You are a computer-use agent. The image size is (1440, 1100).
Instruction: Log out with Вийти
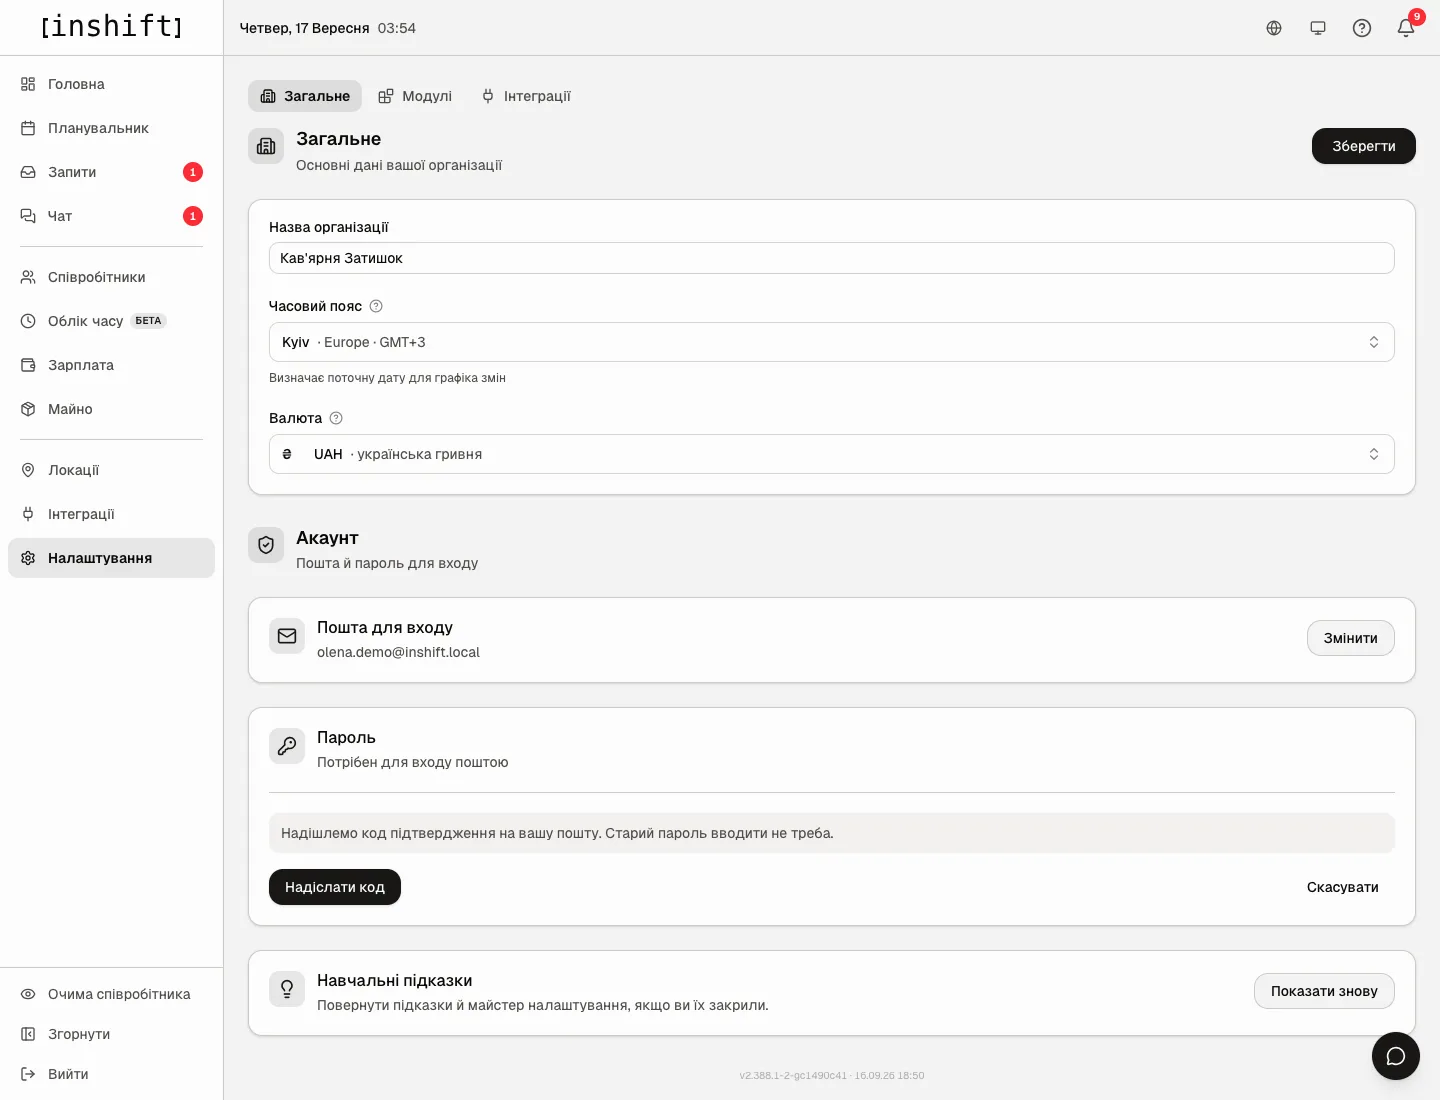click(111, 1074)
